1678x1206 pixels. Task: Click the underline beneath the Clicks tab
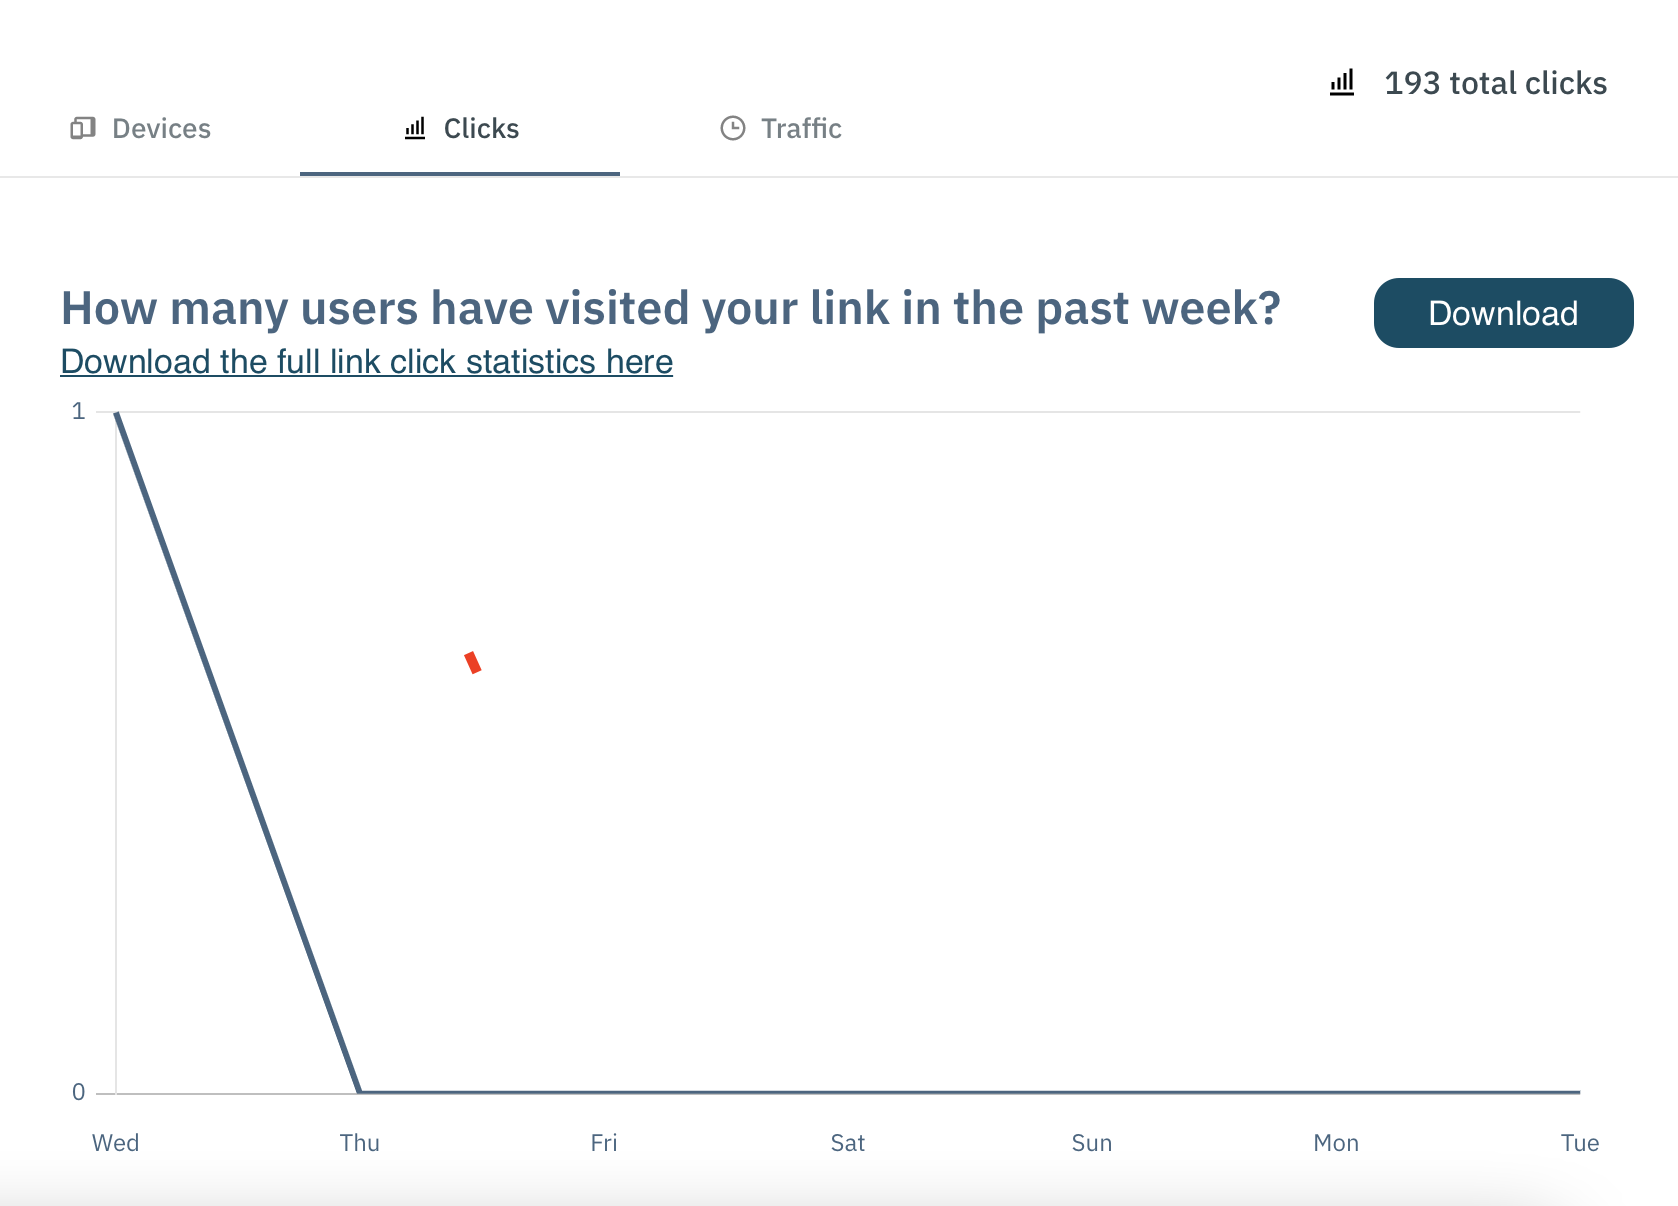[x=459, y=176]
